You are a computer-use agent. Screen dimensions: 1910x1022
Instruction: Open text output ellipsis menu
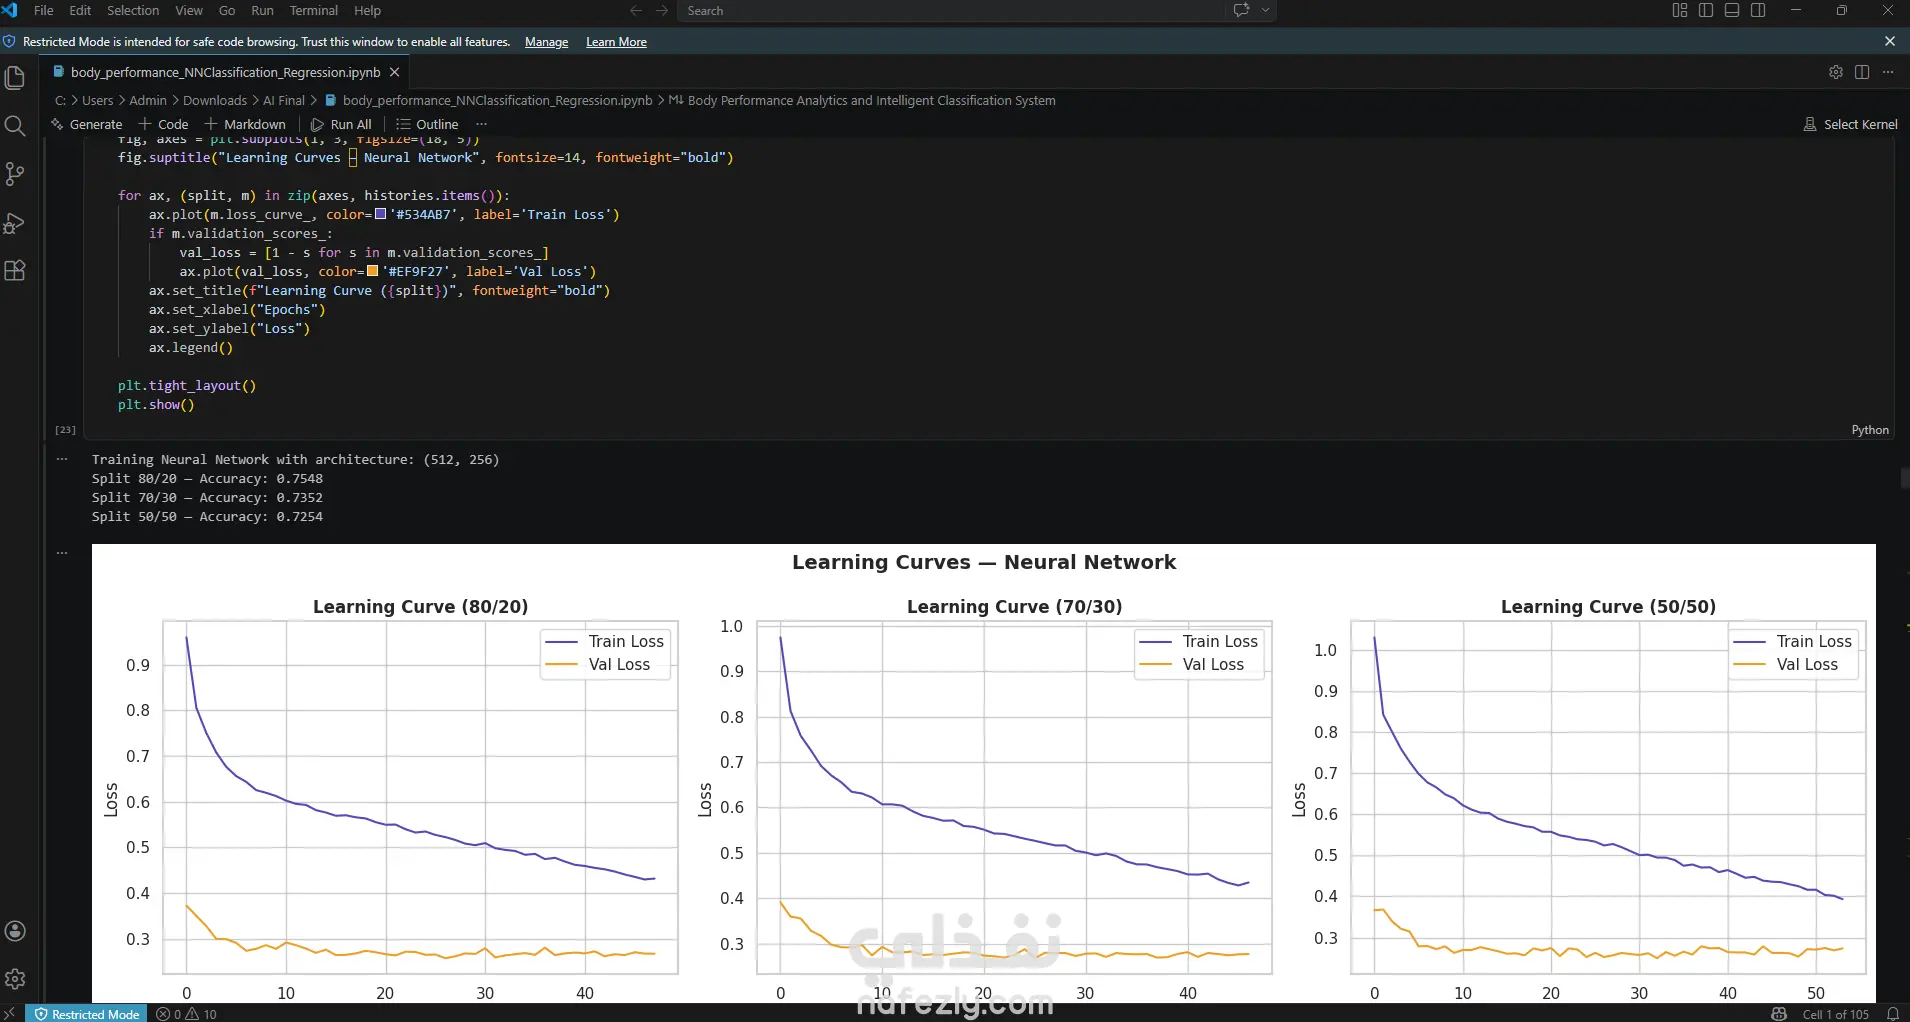[x=62, y=460]
